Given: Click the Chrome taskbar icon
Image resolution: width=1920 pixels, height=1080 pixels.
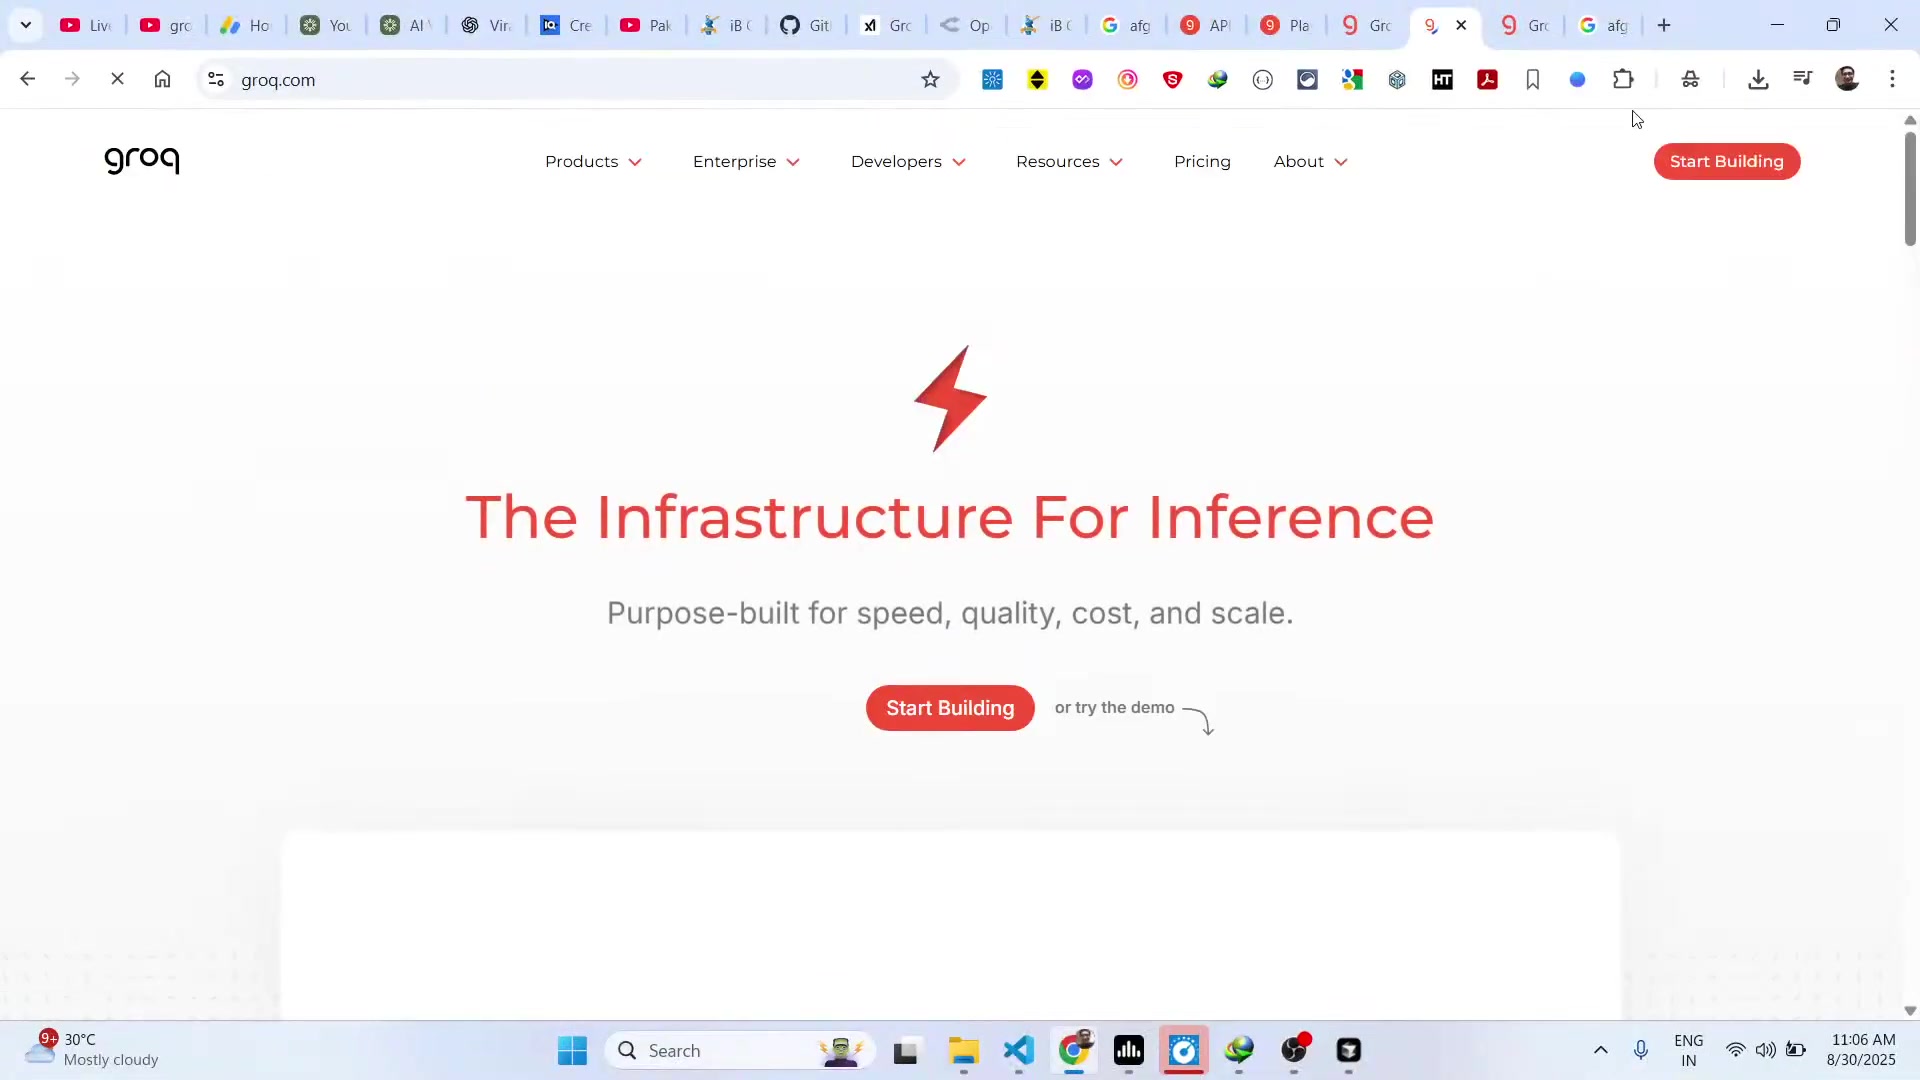Looking at the screenshot, I should coord(1074,1050).
